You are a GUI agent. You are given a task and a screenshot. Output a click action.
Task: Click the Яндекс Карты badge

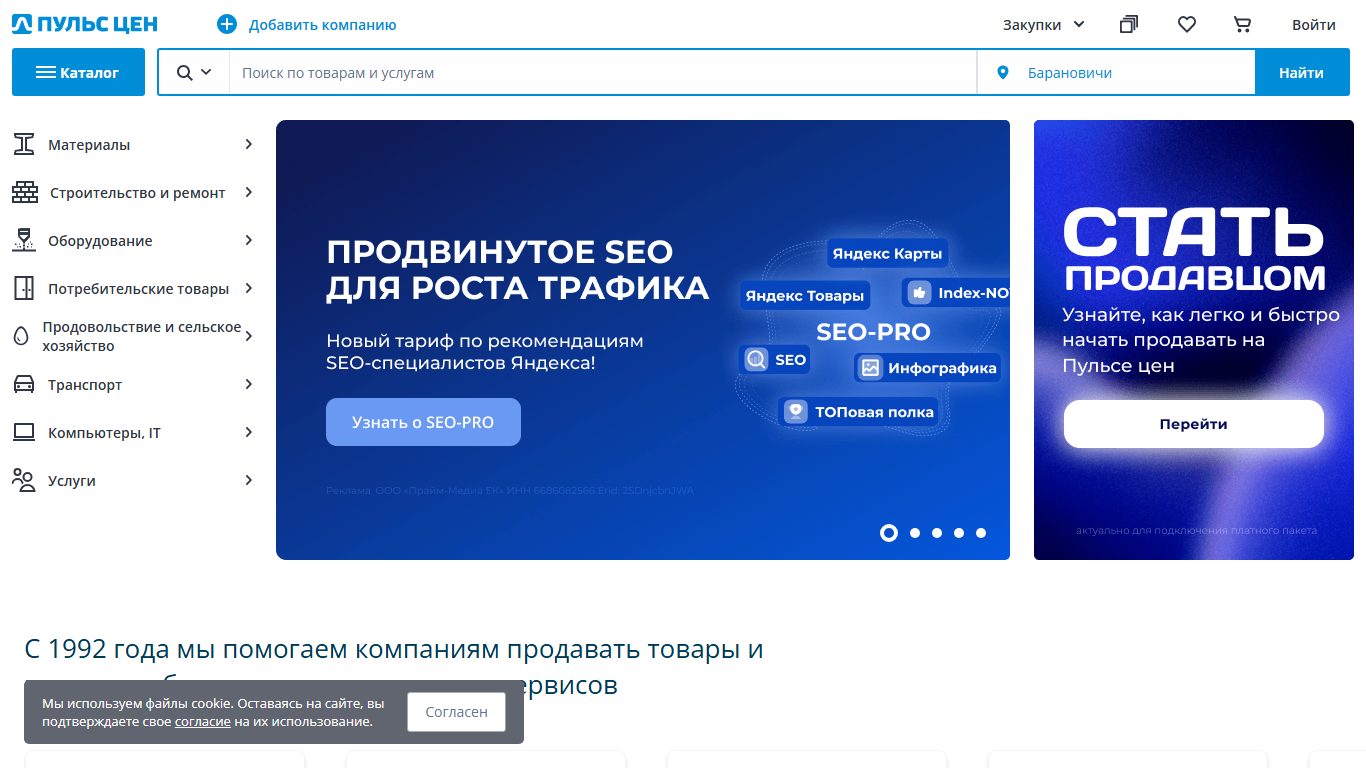pyautogui.click(x=888, y=253)
